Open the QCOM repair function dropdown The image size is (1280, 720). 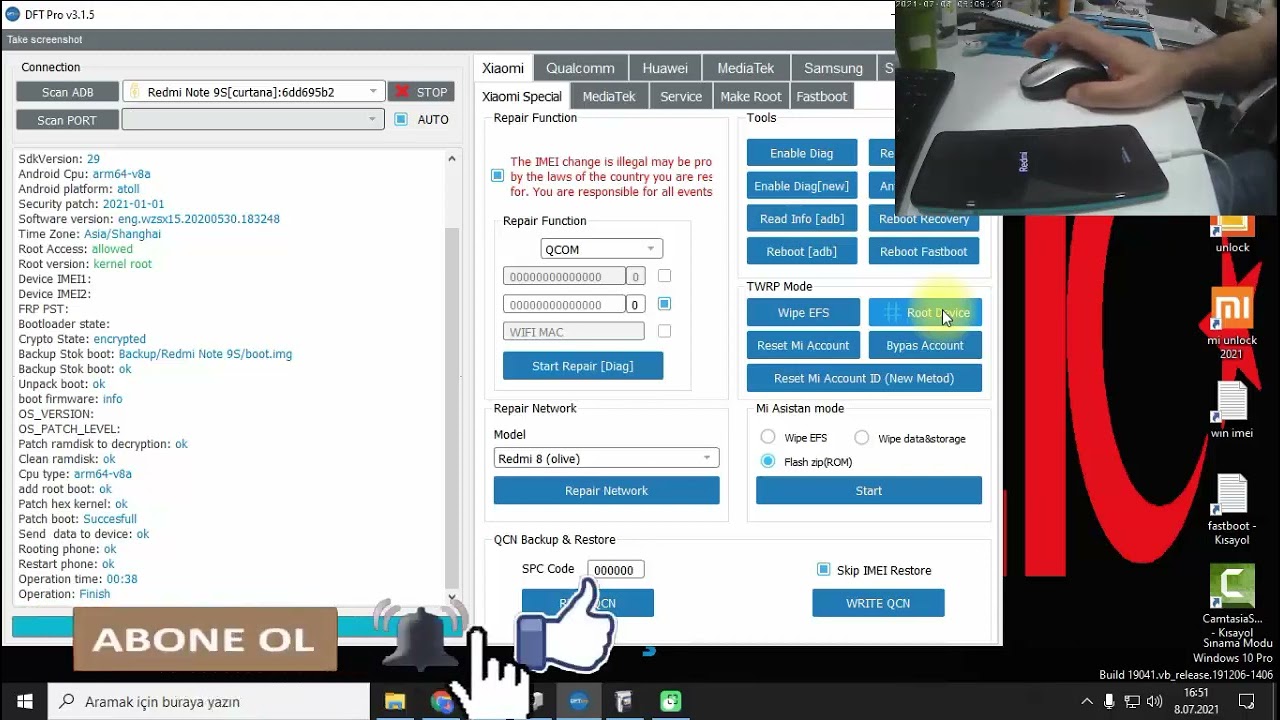(x=601, y=249)
